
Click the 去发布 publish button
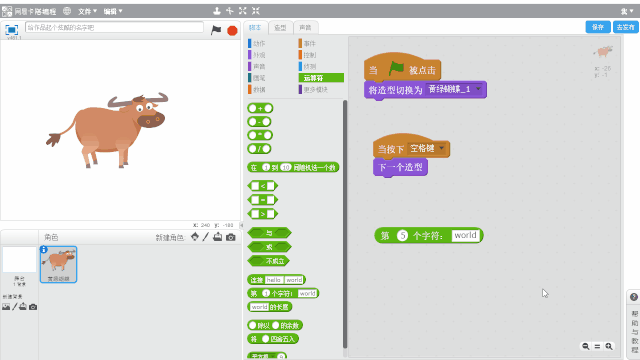(626, 27)
